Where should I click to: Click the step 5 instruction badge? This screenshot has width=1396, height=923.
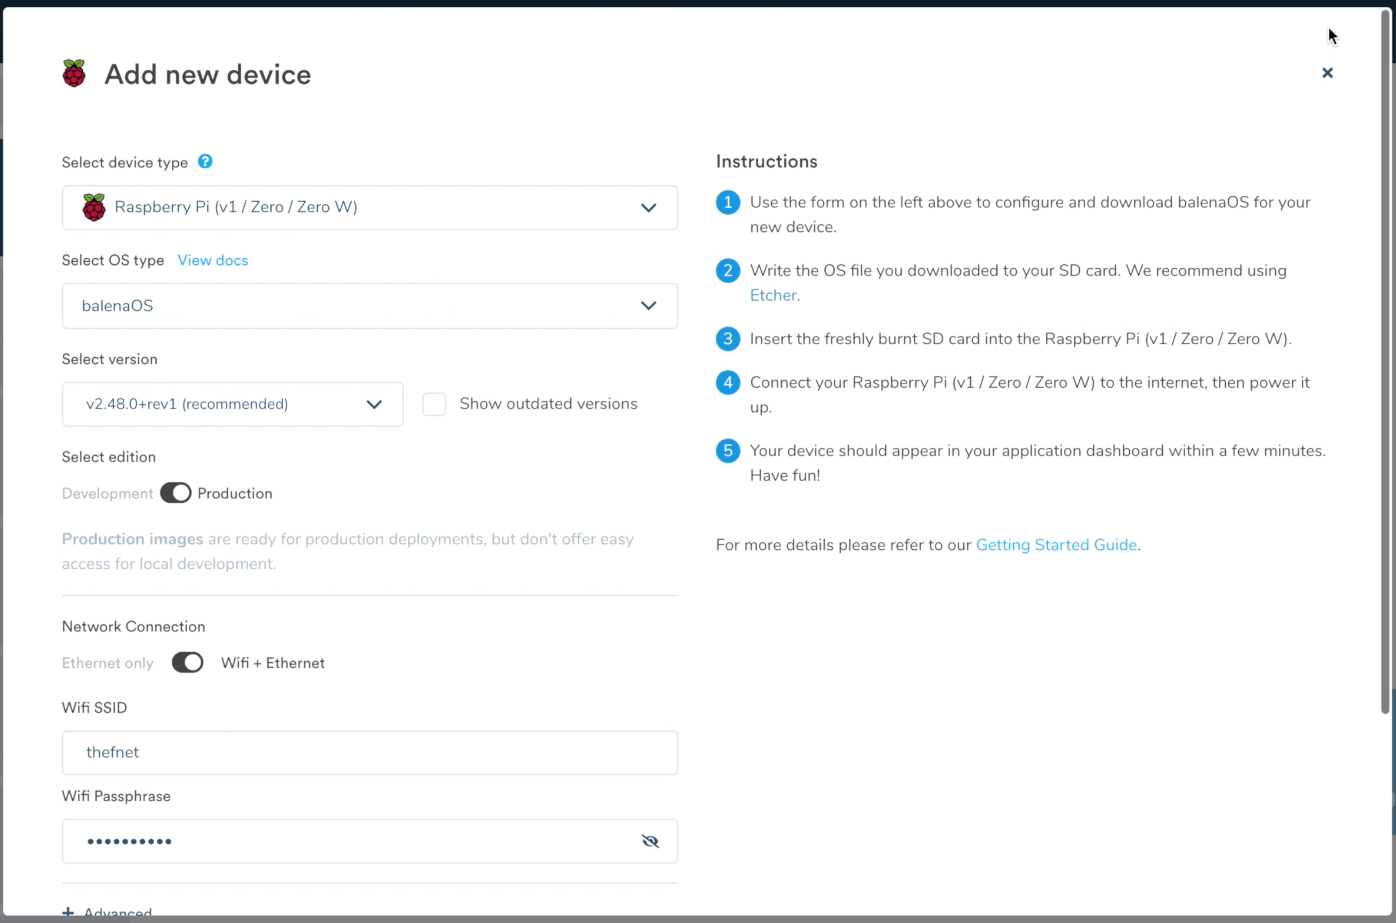click(728, 451)
